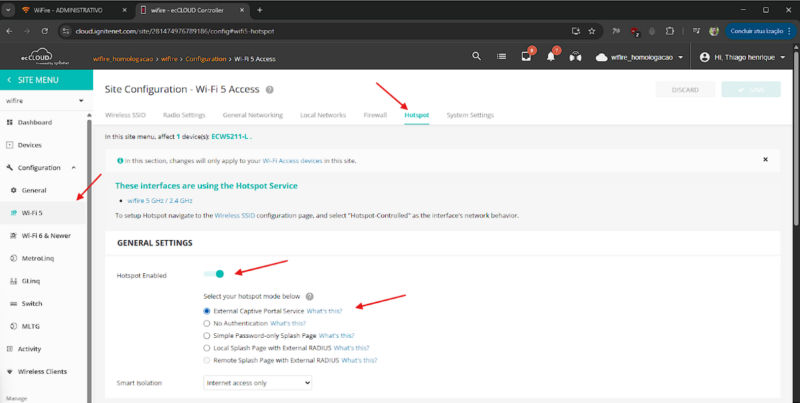
Task: Close the WiFire - ADMINISTRATIVO tab
Action: click(125, 10)
